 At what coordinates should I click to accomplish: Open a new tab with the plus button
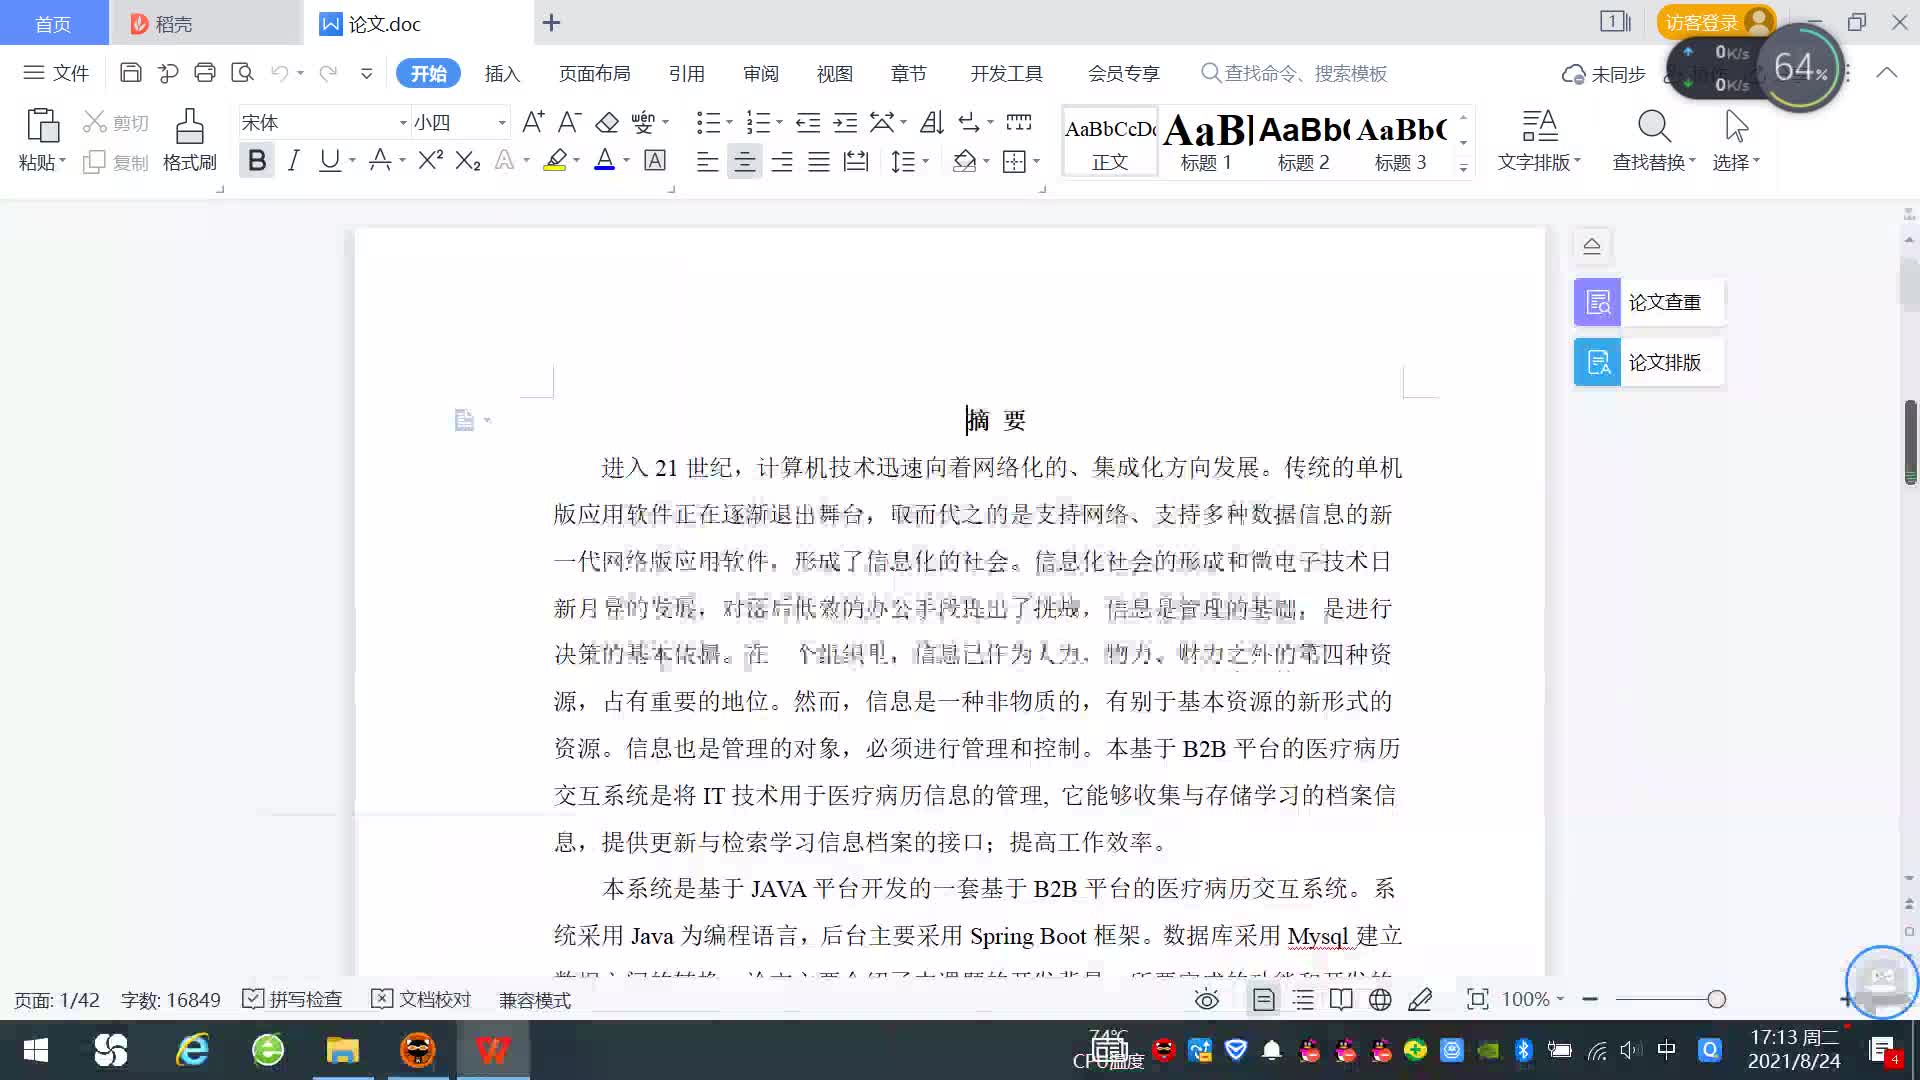(x=551, y=22)
